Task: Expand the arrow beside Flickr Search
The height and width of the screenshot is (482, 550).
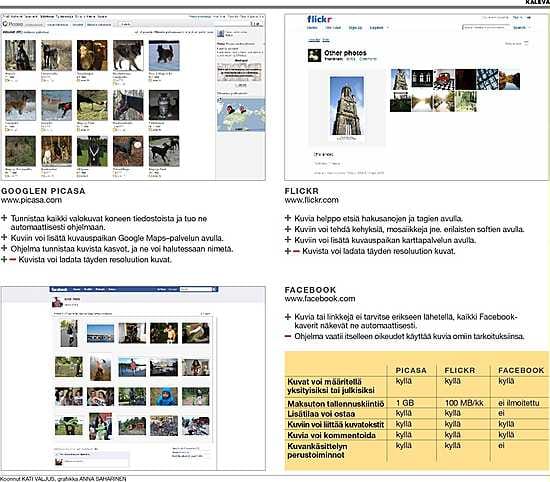Action: (529, 27)
